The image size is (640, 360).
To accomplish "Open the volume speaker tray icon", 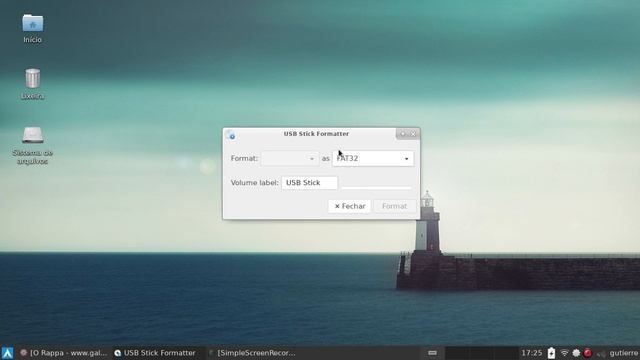I will (601, 354).
